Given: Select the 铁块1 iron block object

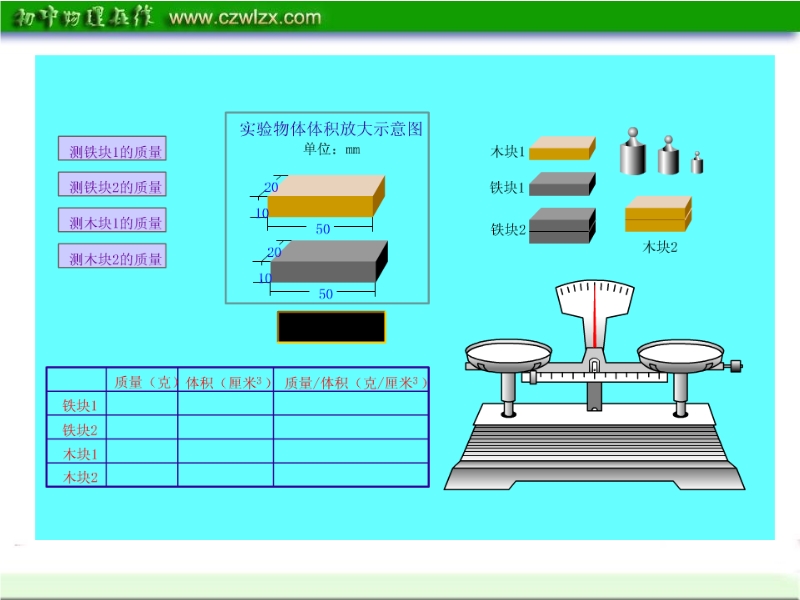Looking at the screenshot, I should (x=562, y=184).
